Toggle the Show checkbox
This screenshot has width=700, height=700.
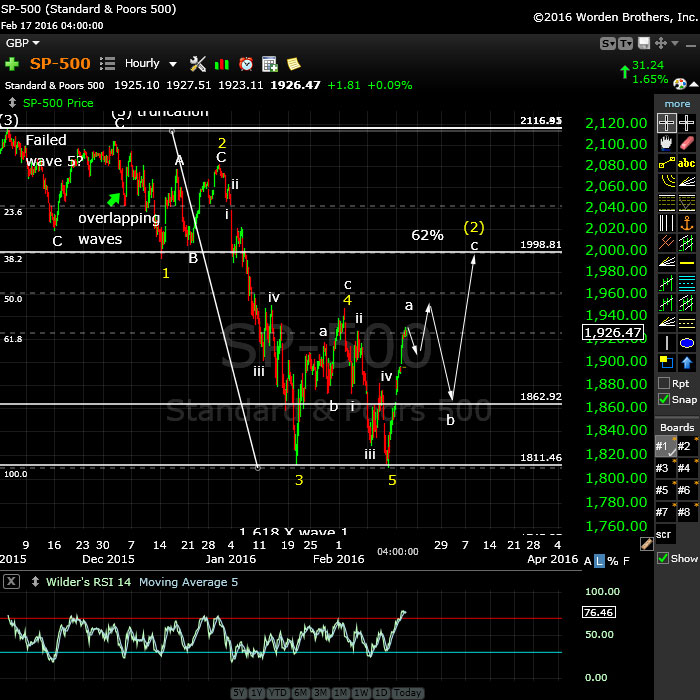pyautogui.click(x=663, y=558)
